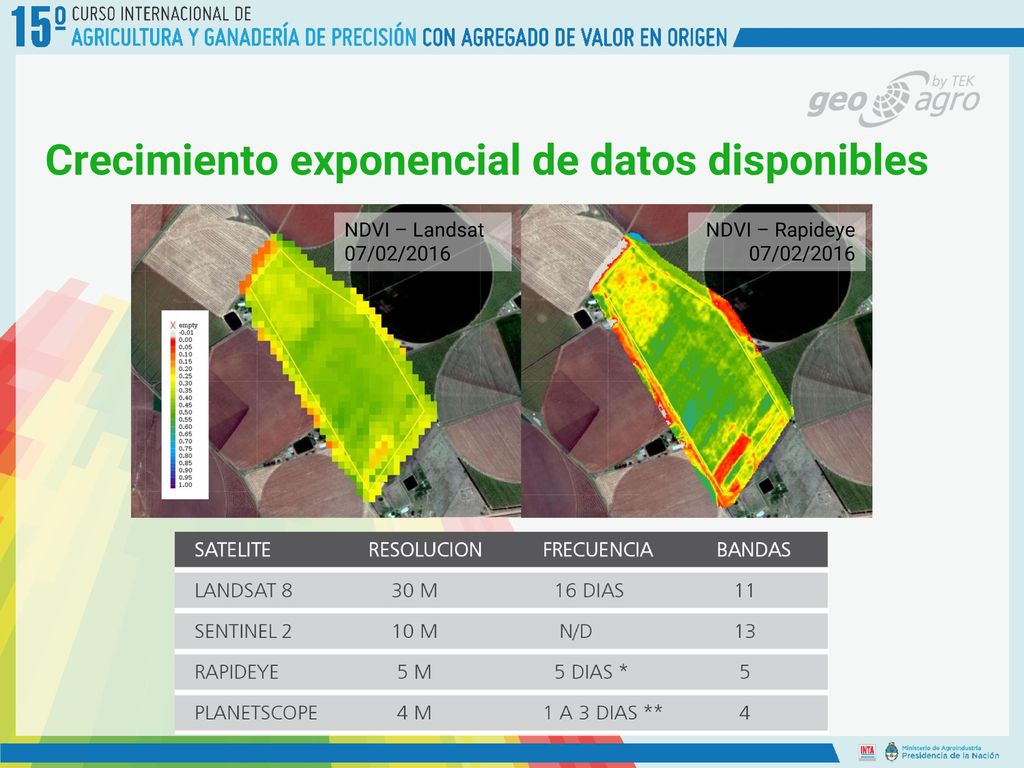Select the PLANETSCOPE cell

click(256, 712)
